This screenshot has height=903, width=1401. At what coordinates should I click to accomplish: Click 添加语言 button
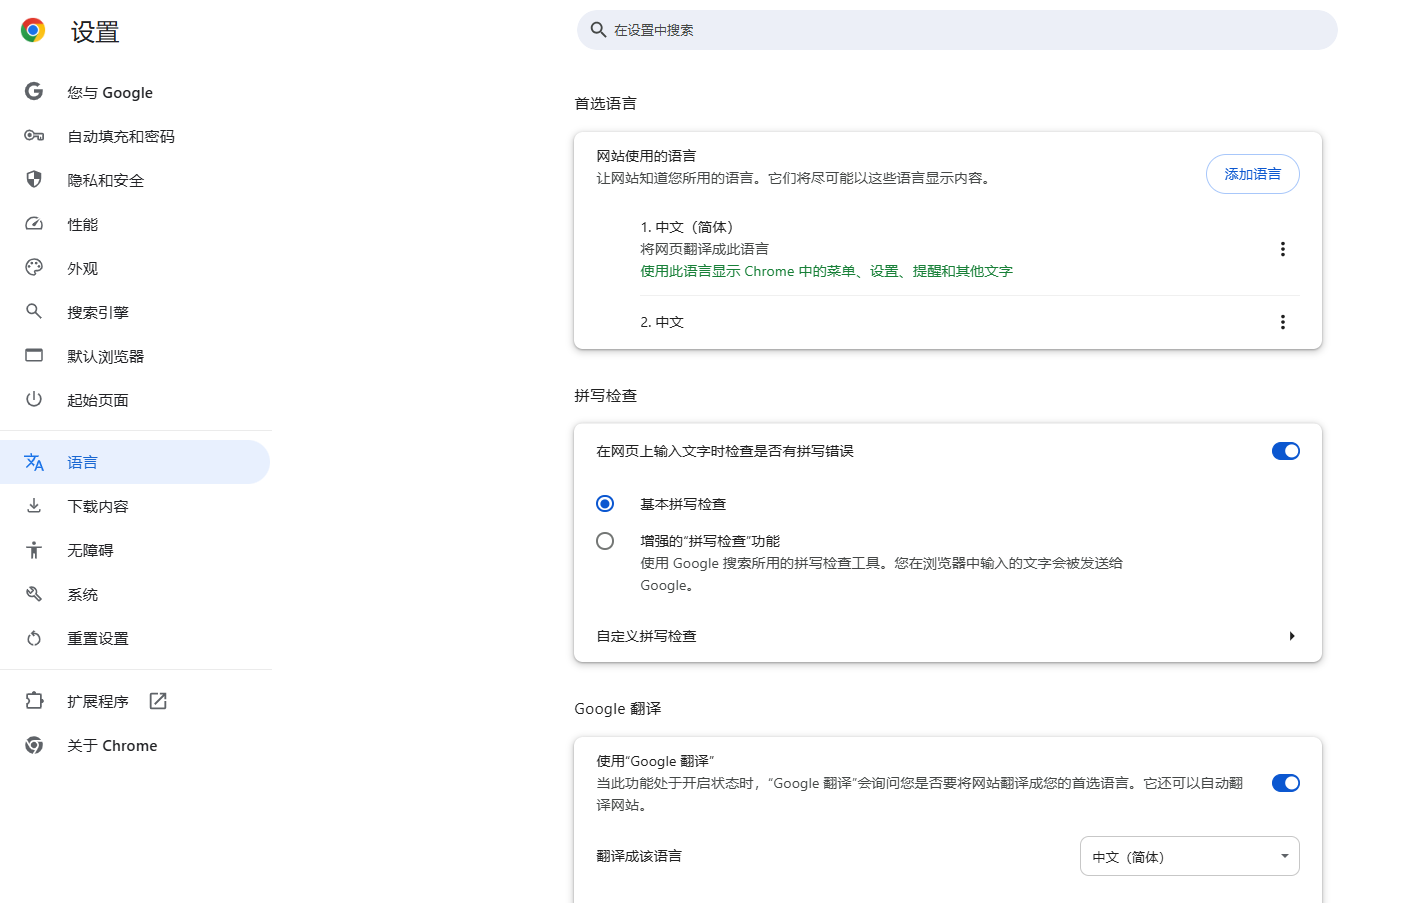(1252, 174)
